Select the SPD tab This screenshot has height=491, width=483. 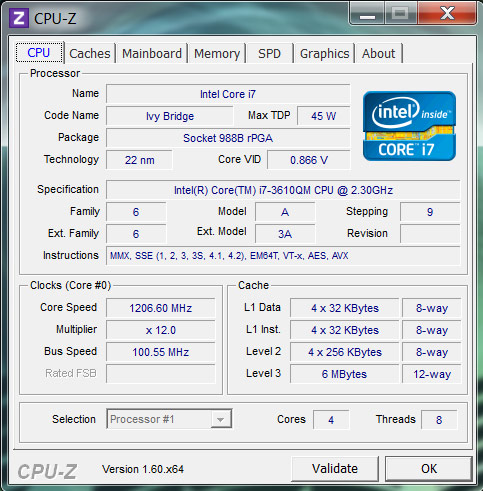(x=269, y=53)
